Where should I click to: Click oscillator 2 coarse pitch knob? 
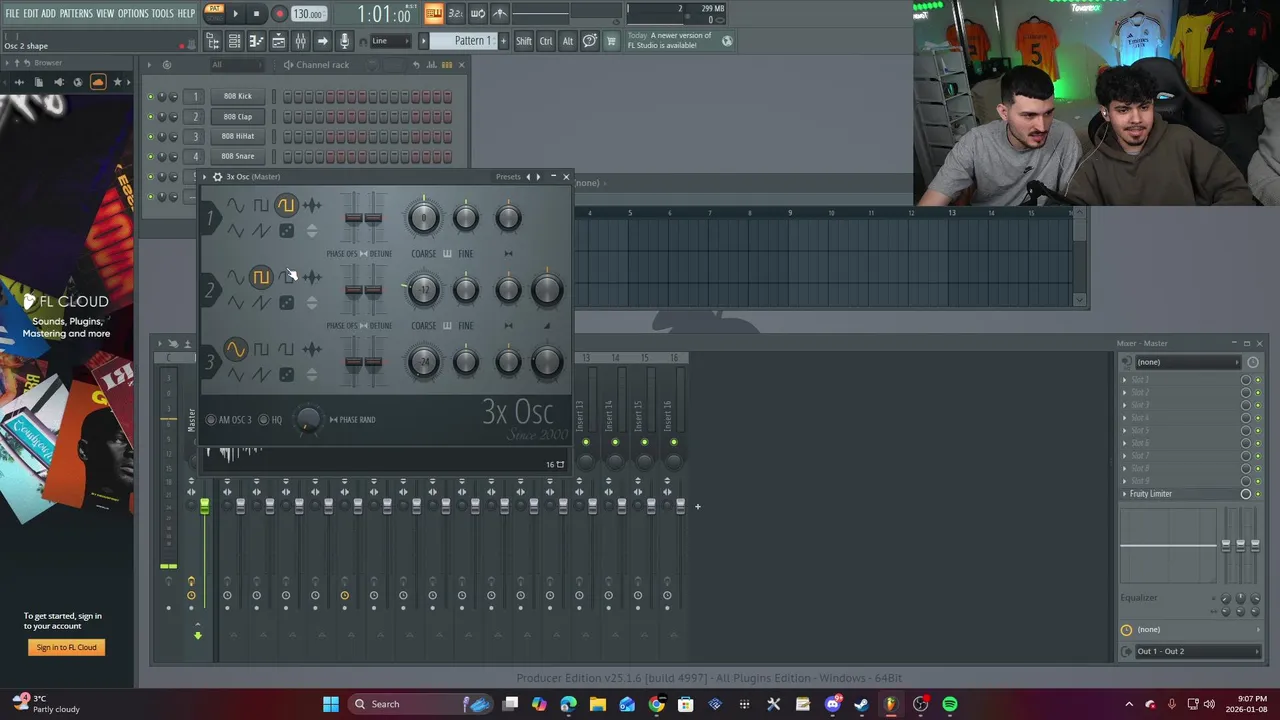pyautogui.click(x=423, y=290)
